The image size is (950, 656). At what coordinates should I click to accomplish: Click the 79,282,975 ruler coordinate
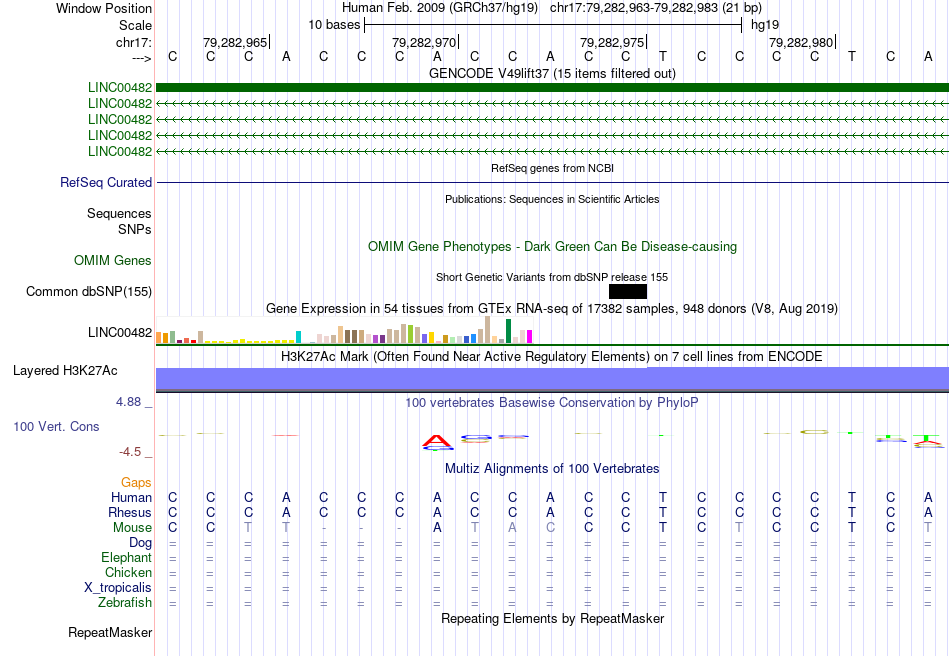click(x=612, y=42)
